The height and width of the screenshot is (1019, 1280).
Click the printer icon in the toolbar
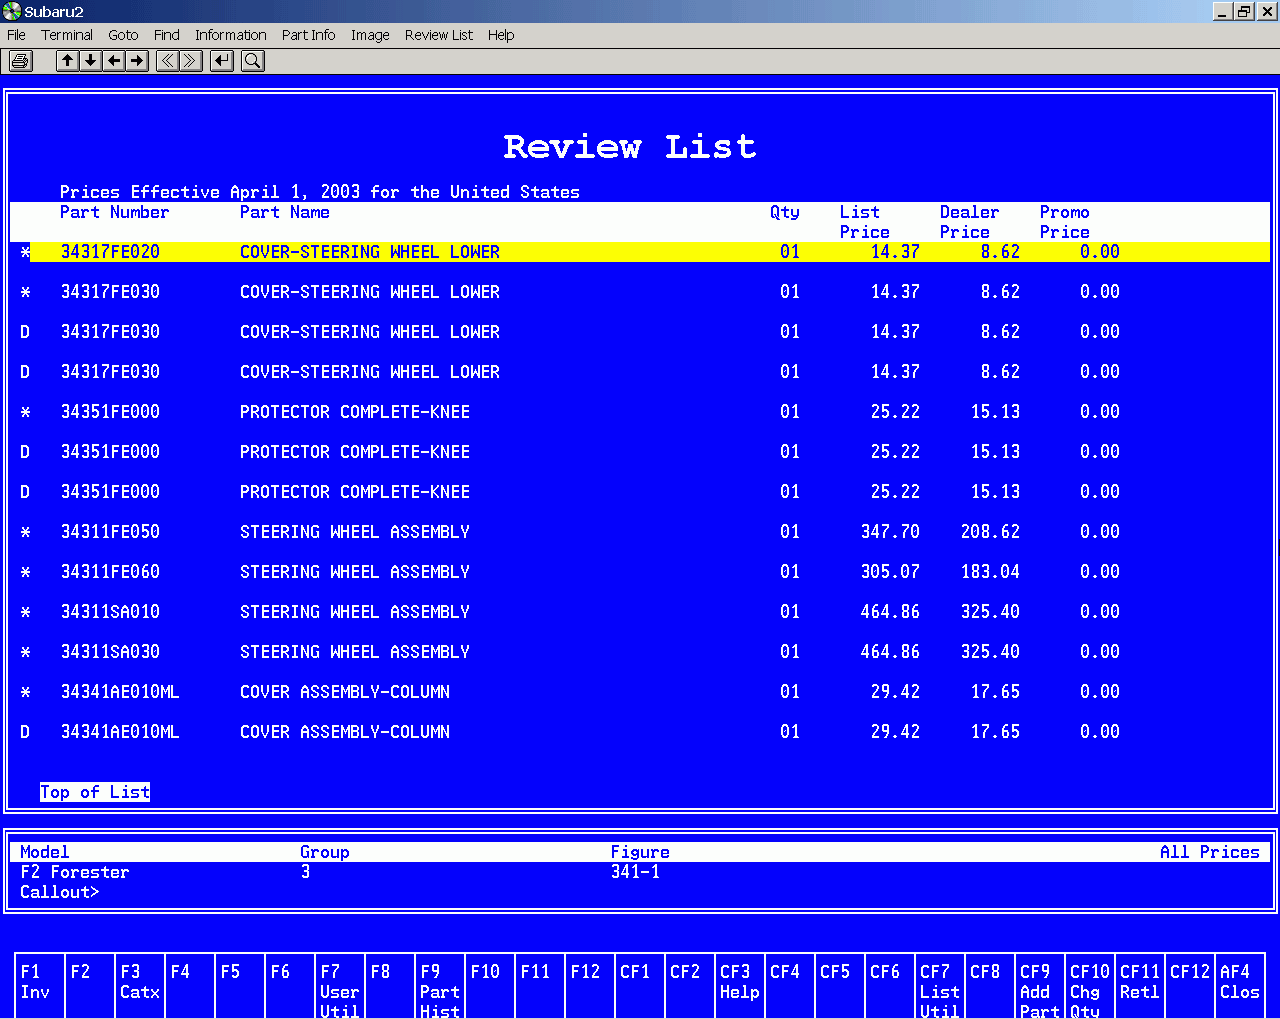click(x=20, y=61)
